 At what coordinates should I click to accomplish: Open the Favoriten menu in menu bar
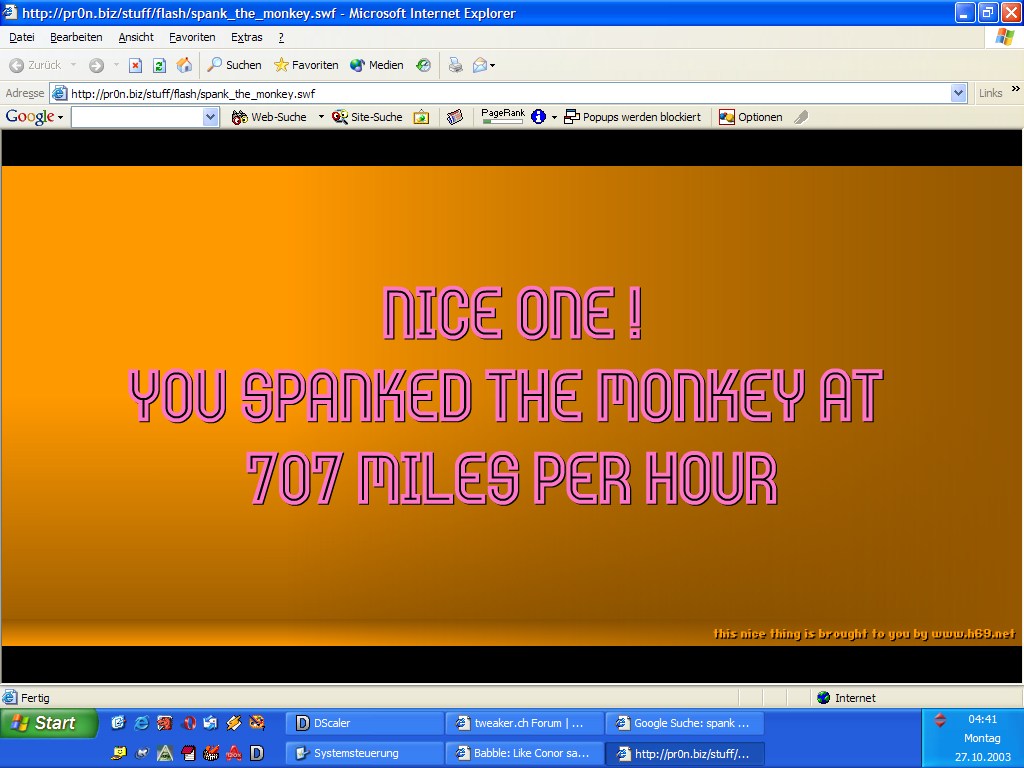tap(192, 37)
